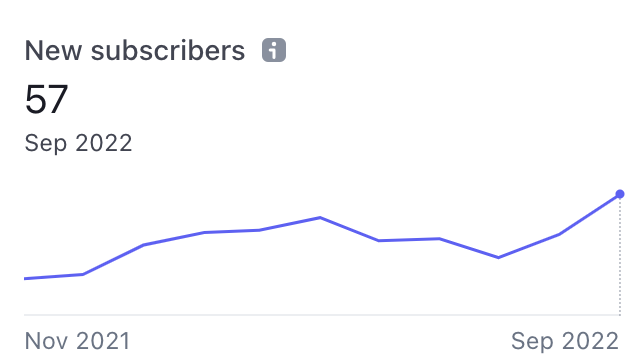Click the Nov 2021 axis label
The image size is (644, 362).
point(77,341)
